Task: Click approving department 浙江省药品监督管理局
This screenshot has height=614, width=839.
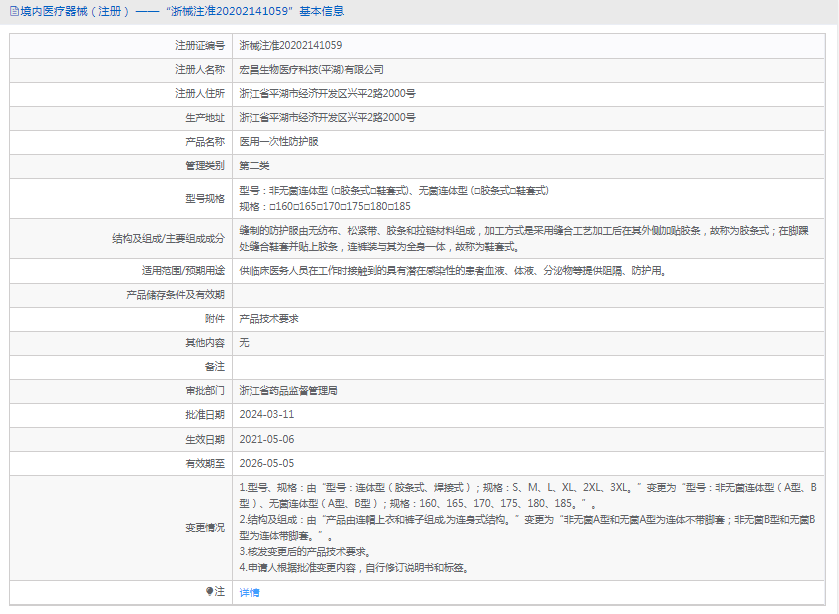Action: pos(288,391)
